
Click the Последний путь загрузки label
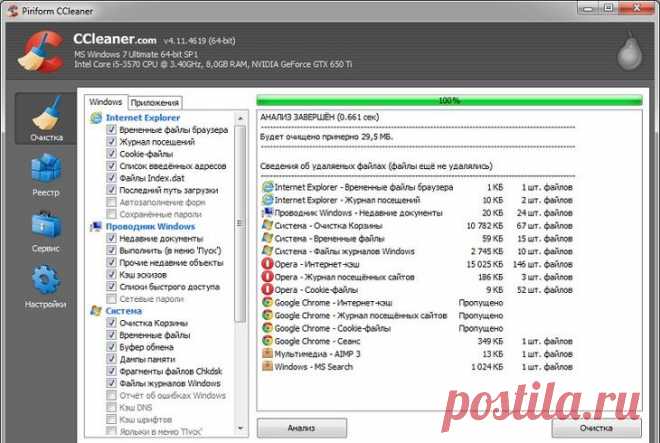point(168,190)
